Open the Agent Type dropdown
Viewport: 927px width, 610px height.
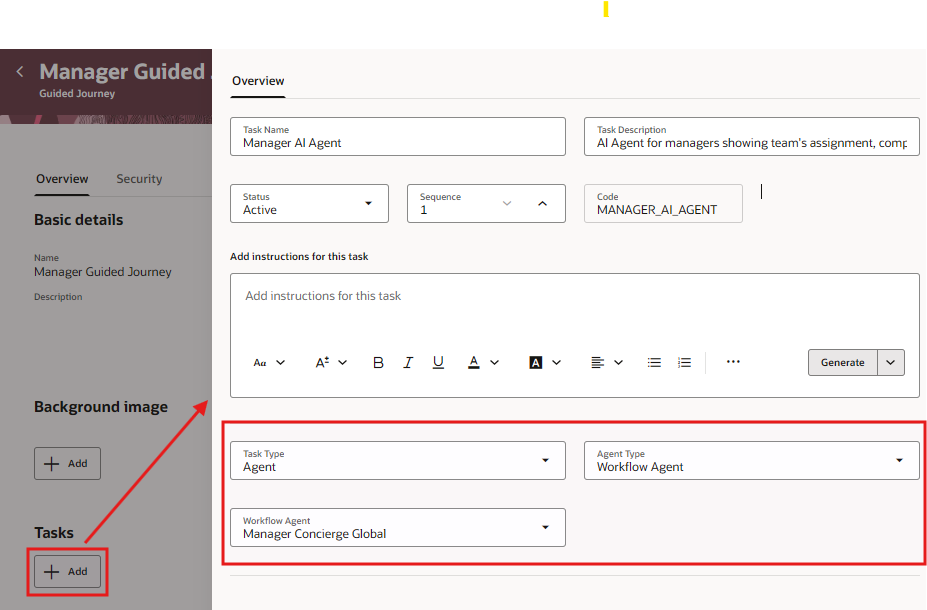click(x=751, y=460)
